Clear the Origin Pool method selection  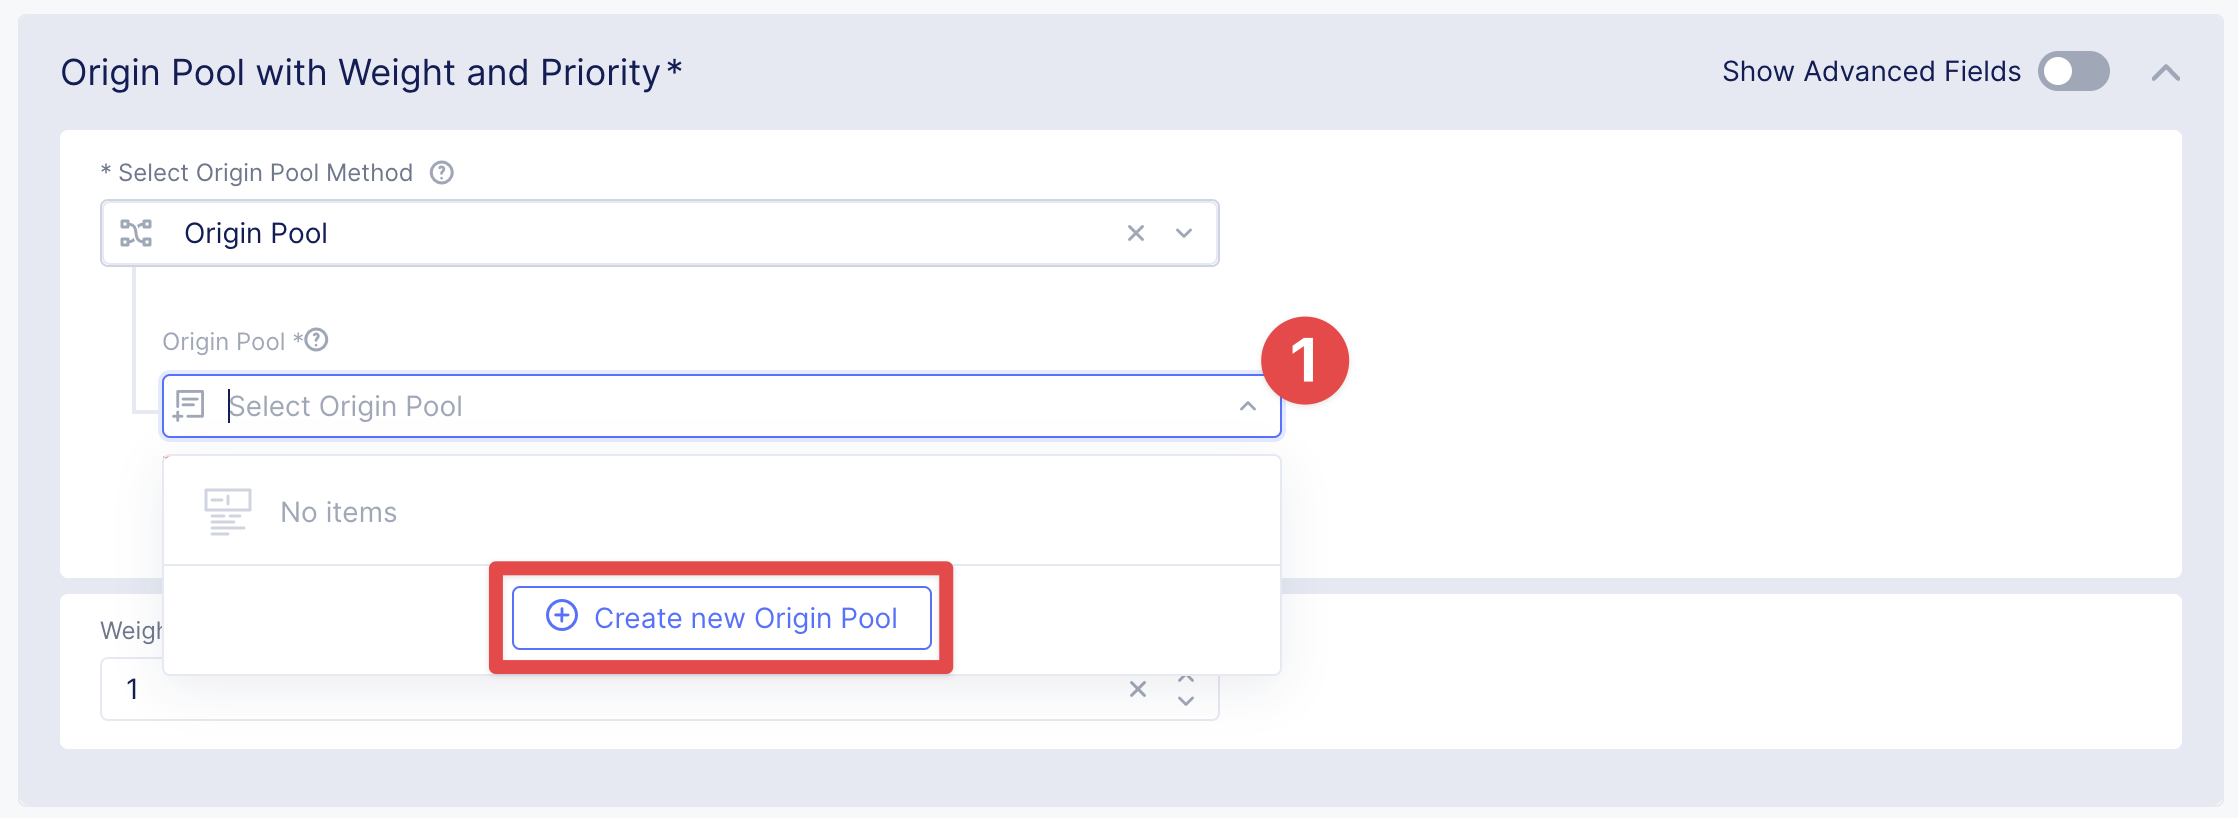click(1136, 233)
